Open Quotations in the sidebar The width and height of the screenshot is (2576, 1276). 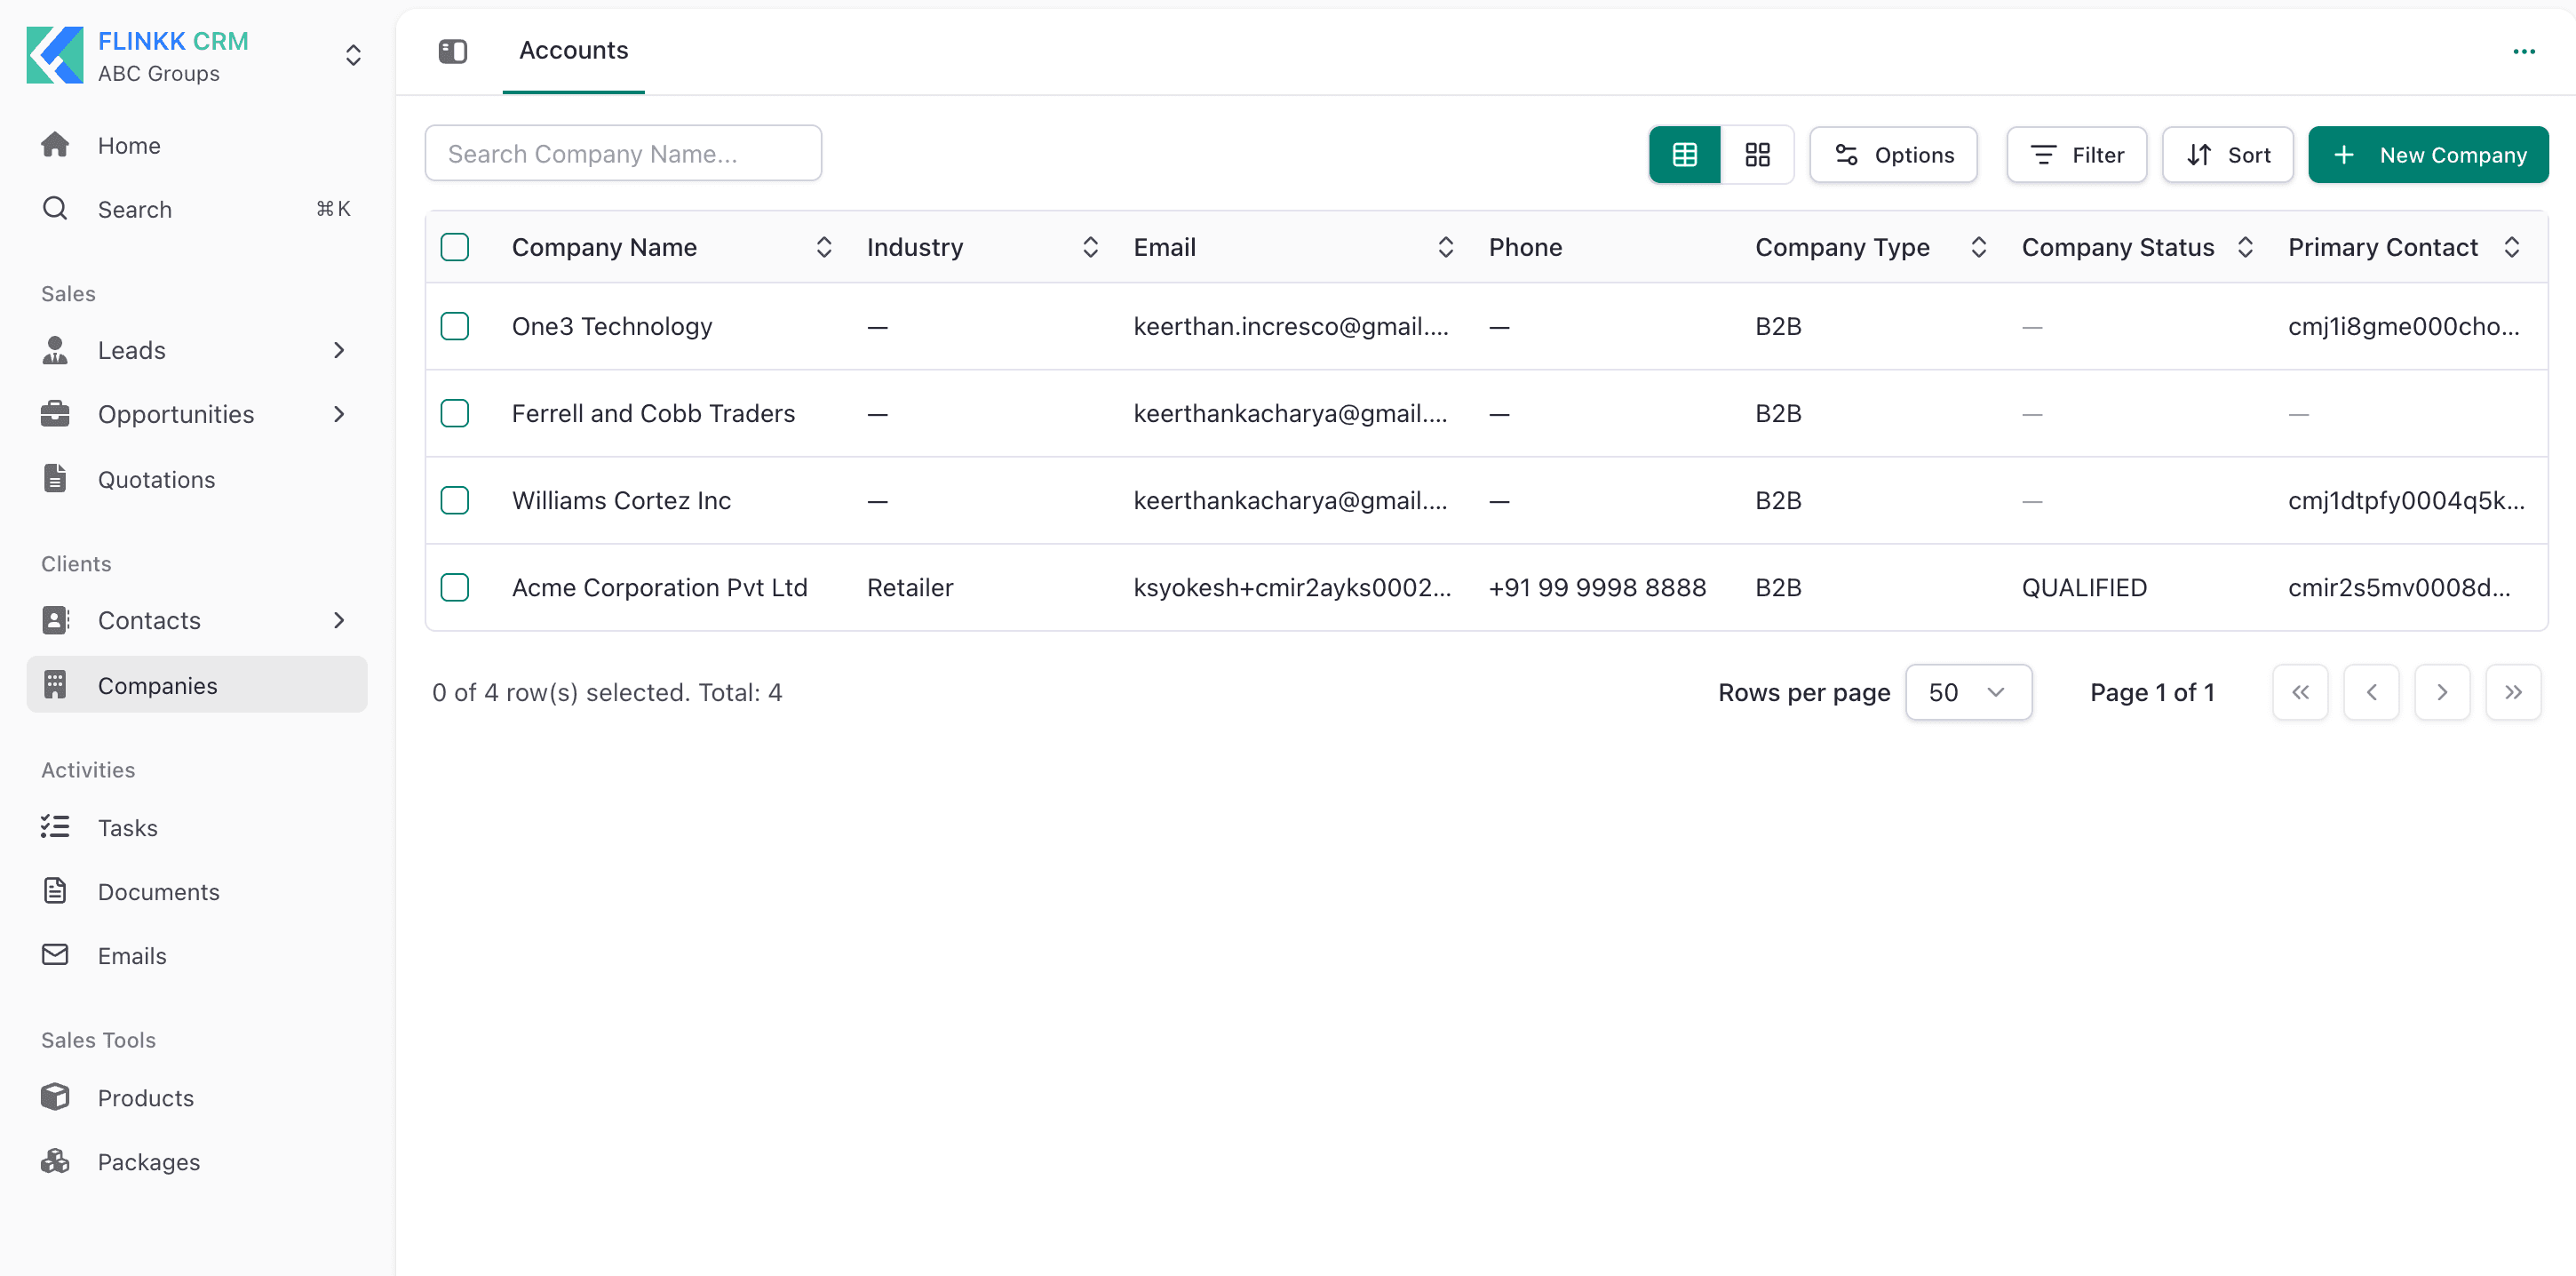197,479
